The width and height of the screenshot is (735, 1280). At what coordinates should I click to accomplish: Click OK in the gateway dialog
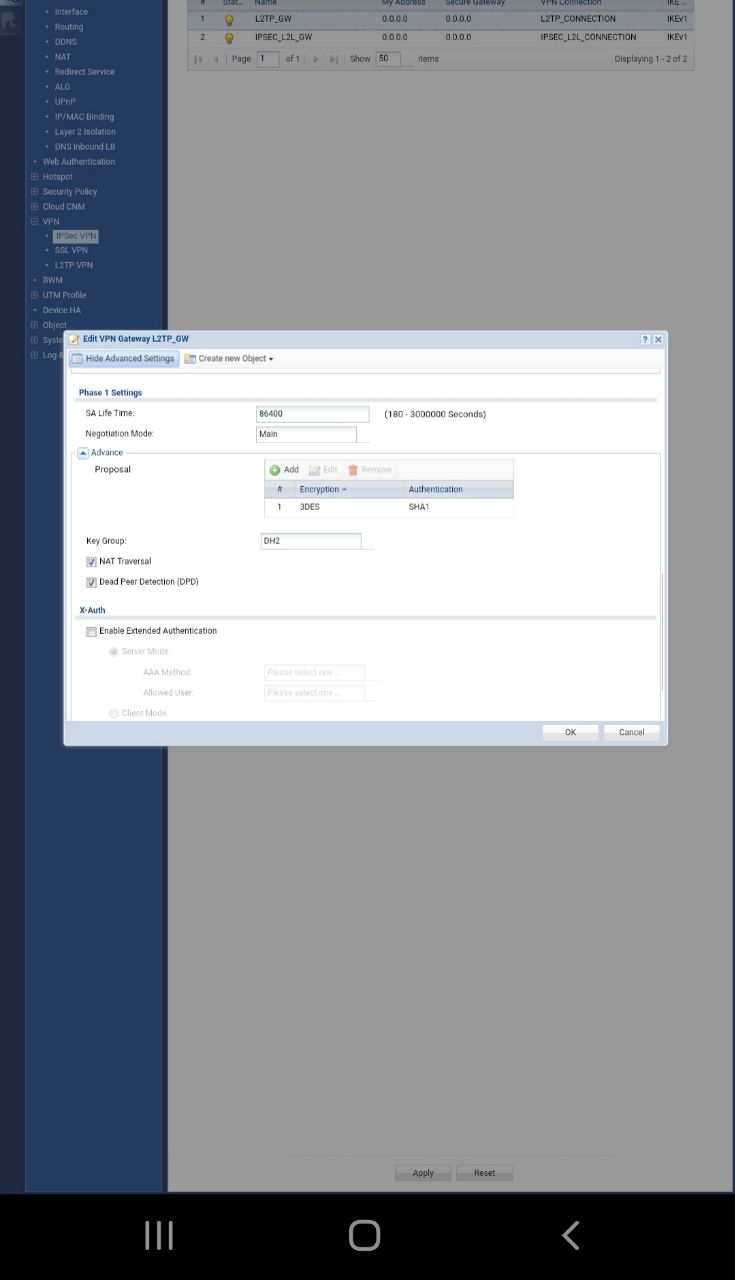point(571,732)
